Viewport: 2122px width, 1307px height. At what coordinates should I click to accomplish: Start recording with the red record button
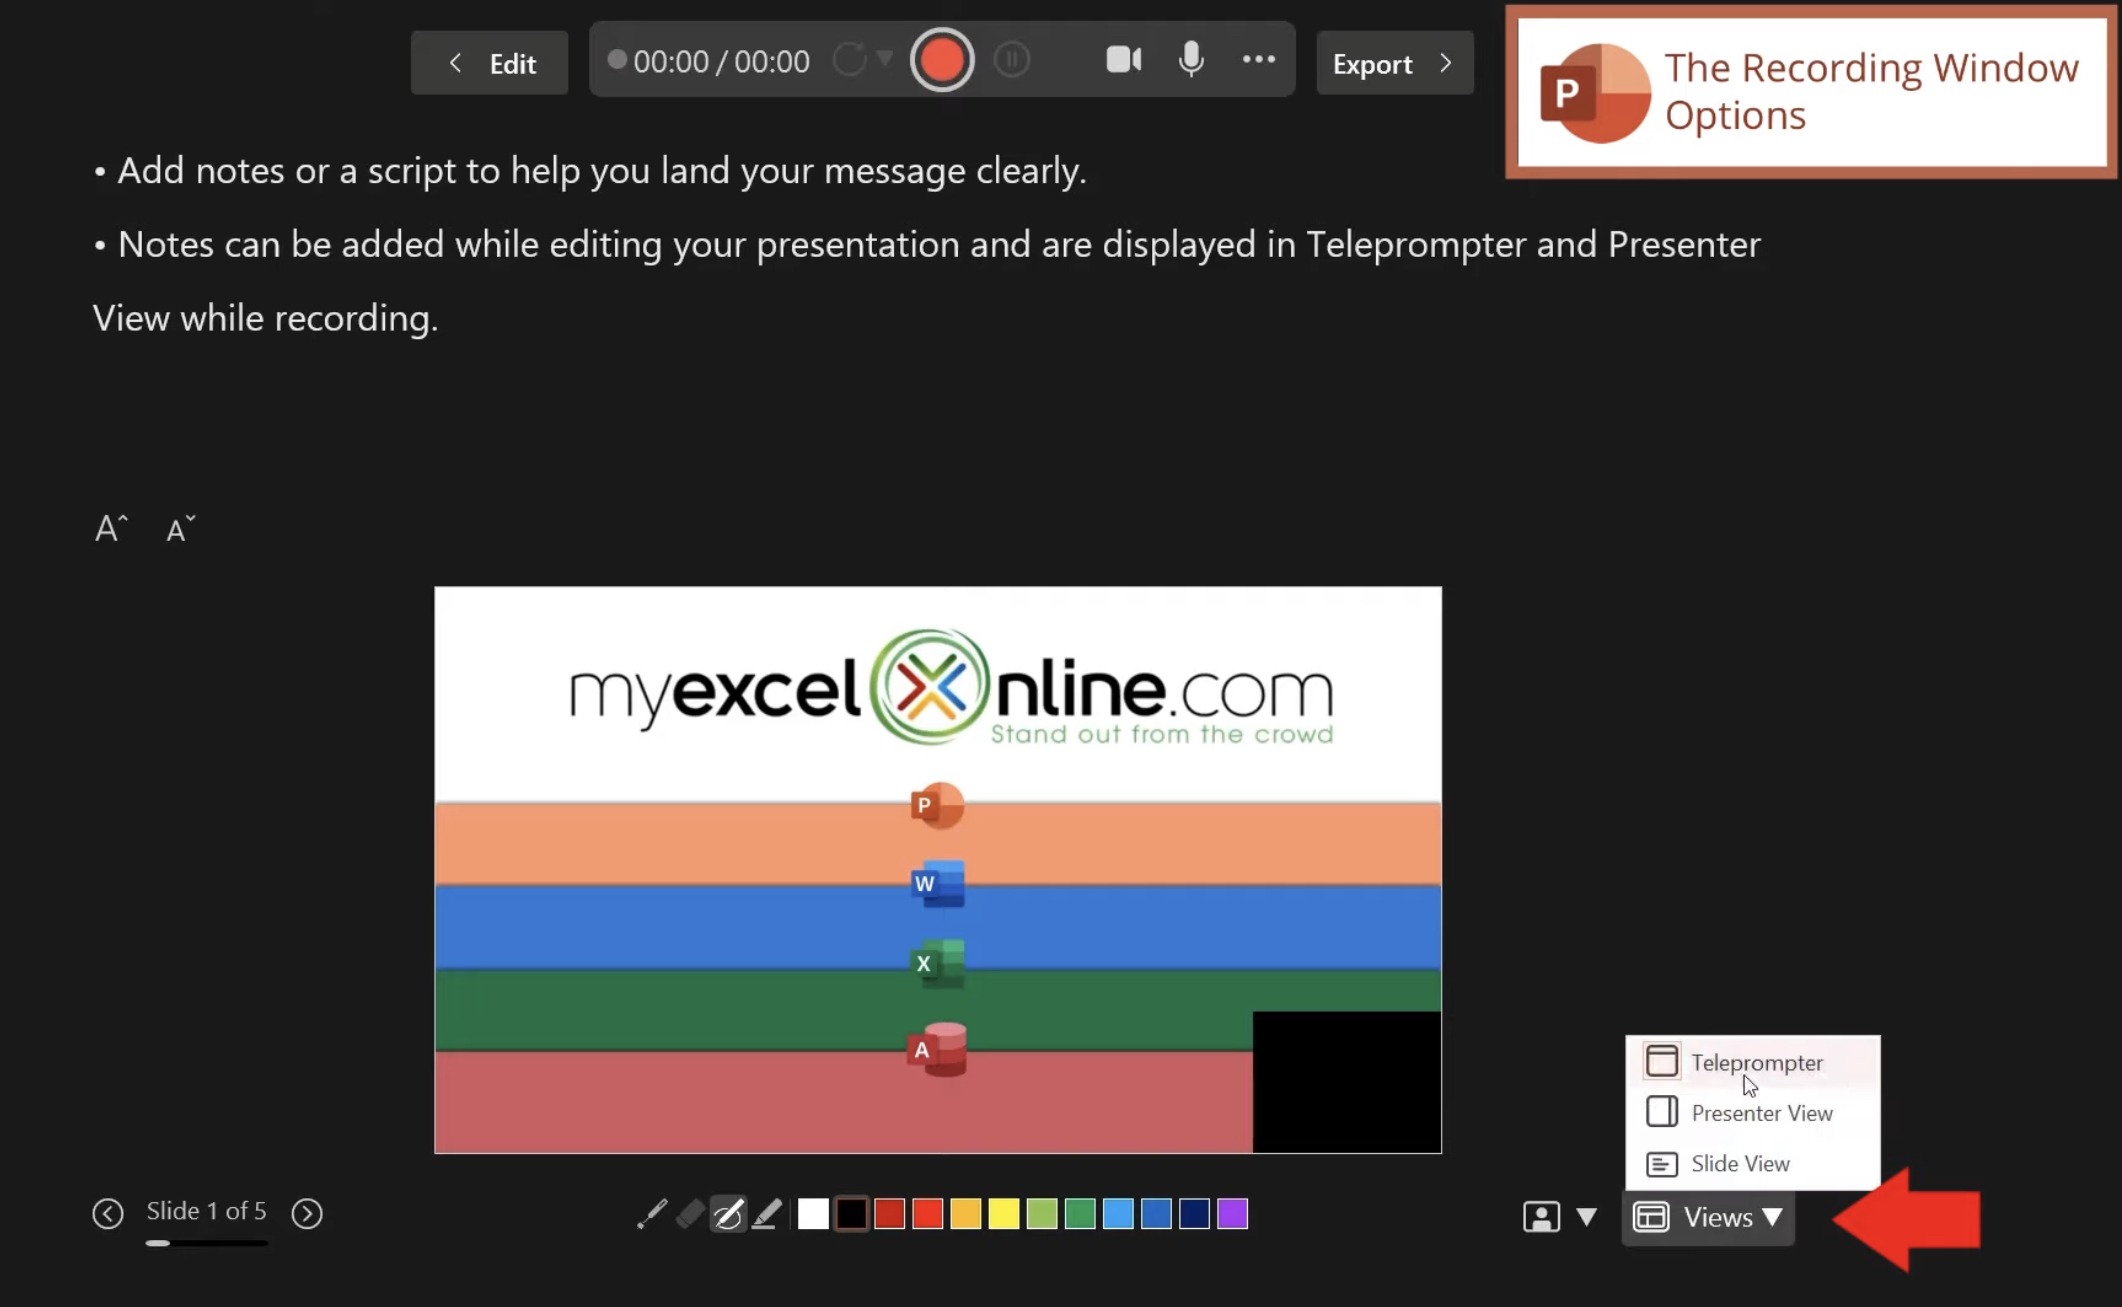pyautogui.click(x=941, y=60)
